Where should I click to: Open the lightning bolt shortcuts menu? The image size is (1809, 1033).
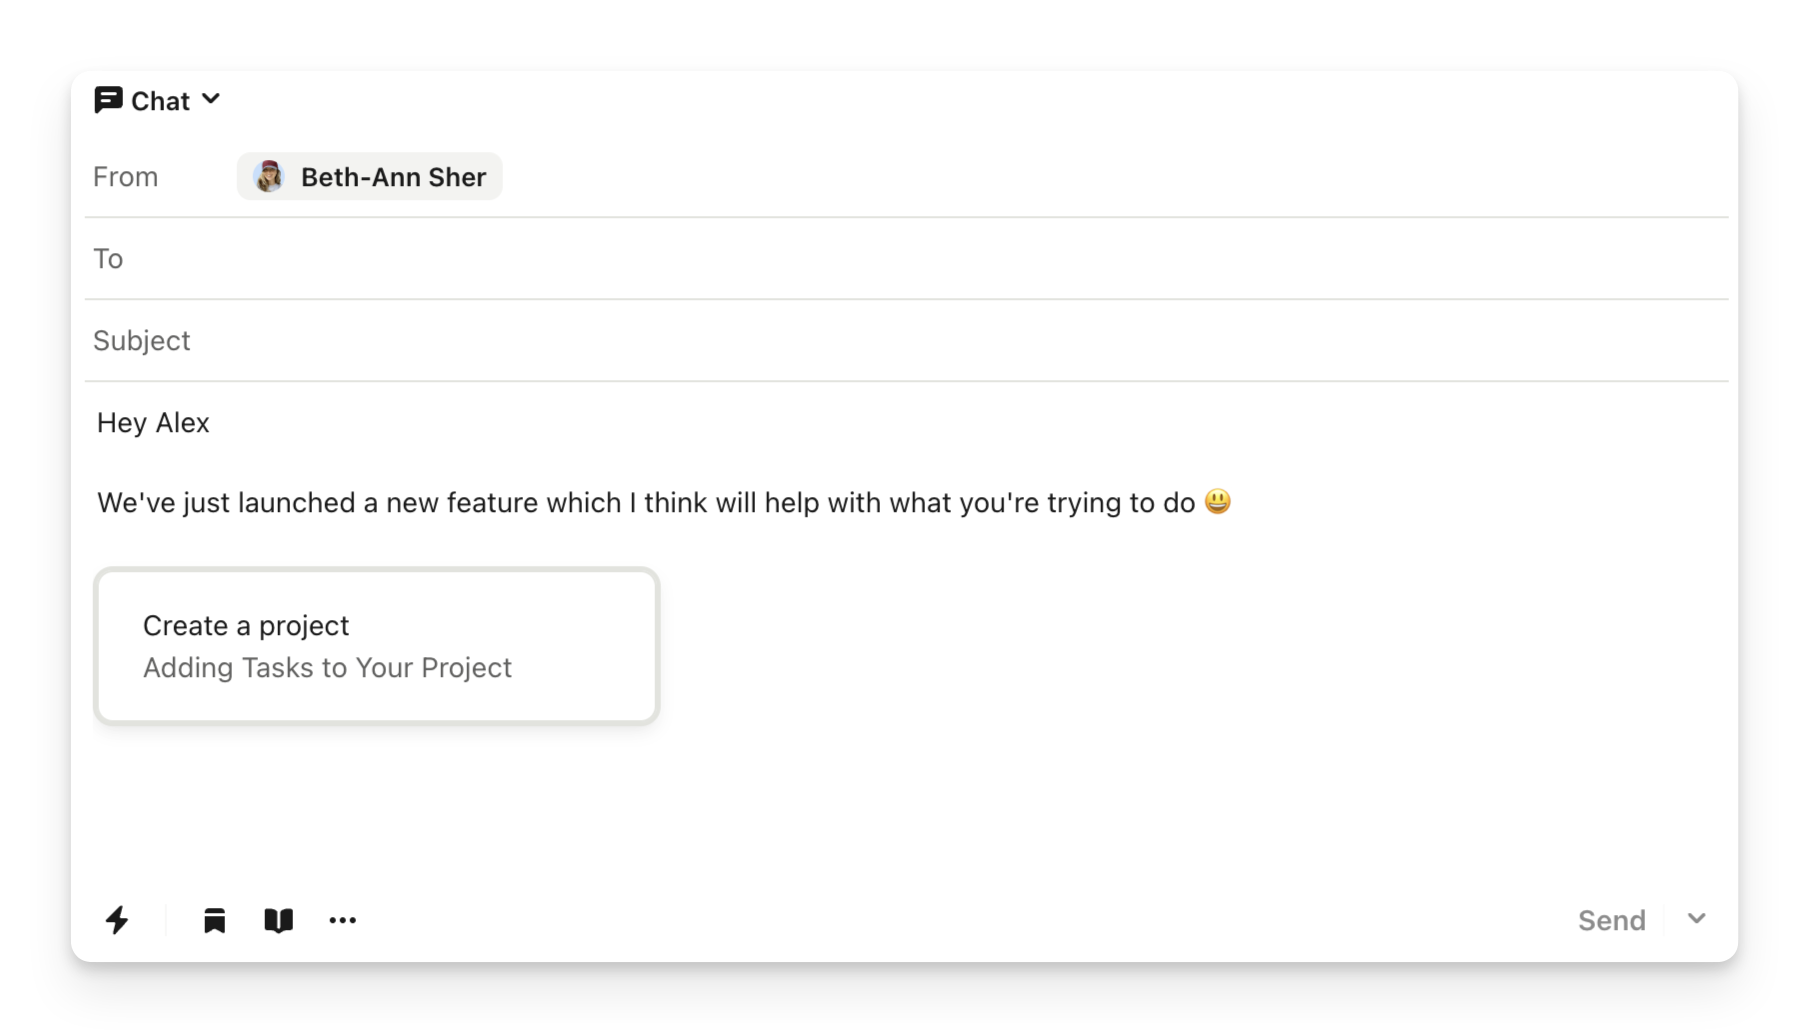(x=117, y=920)
